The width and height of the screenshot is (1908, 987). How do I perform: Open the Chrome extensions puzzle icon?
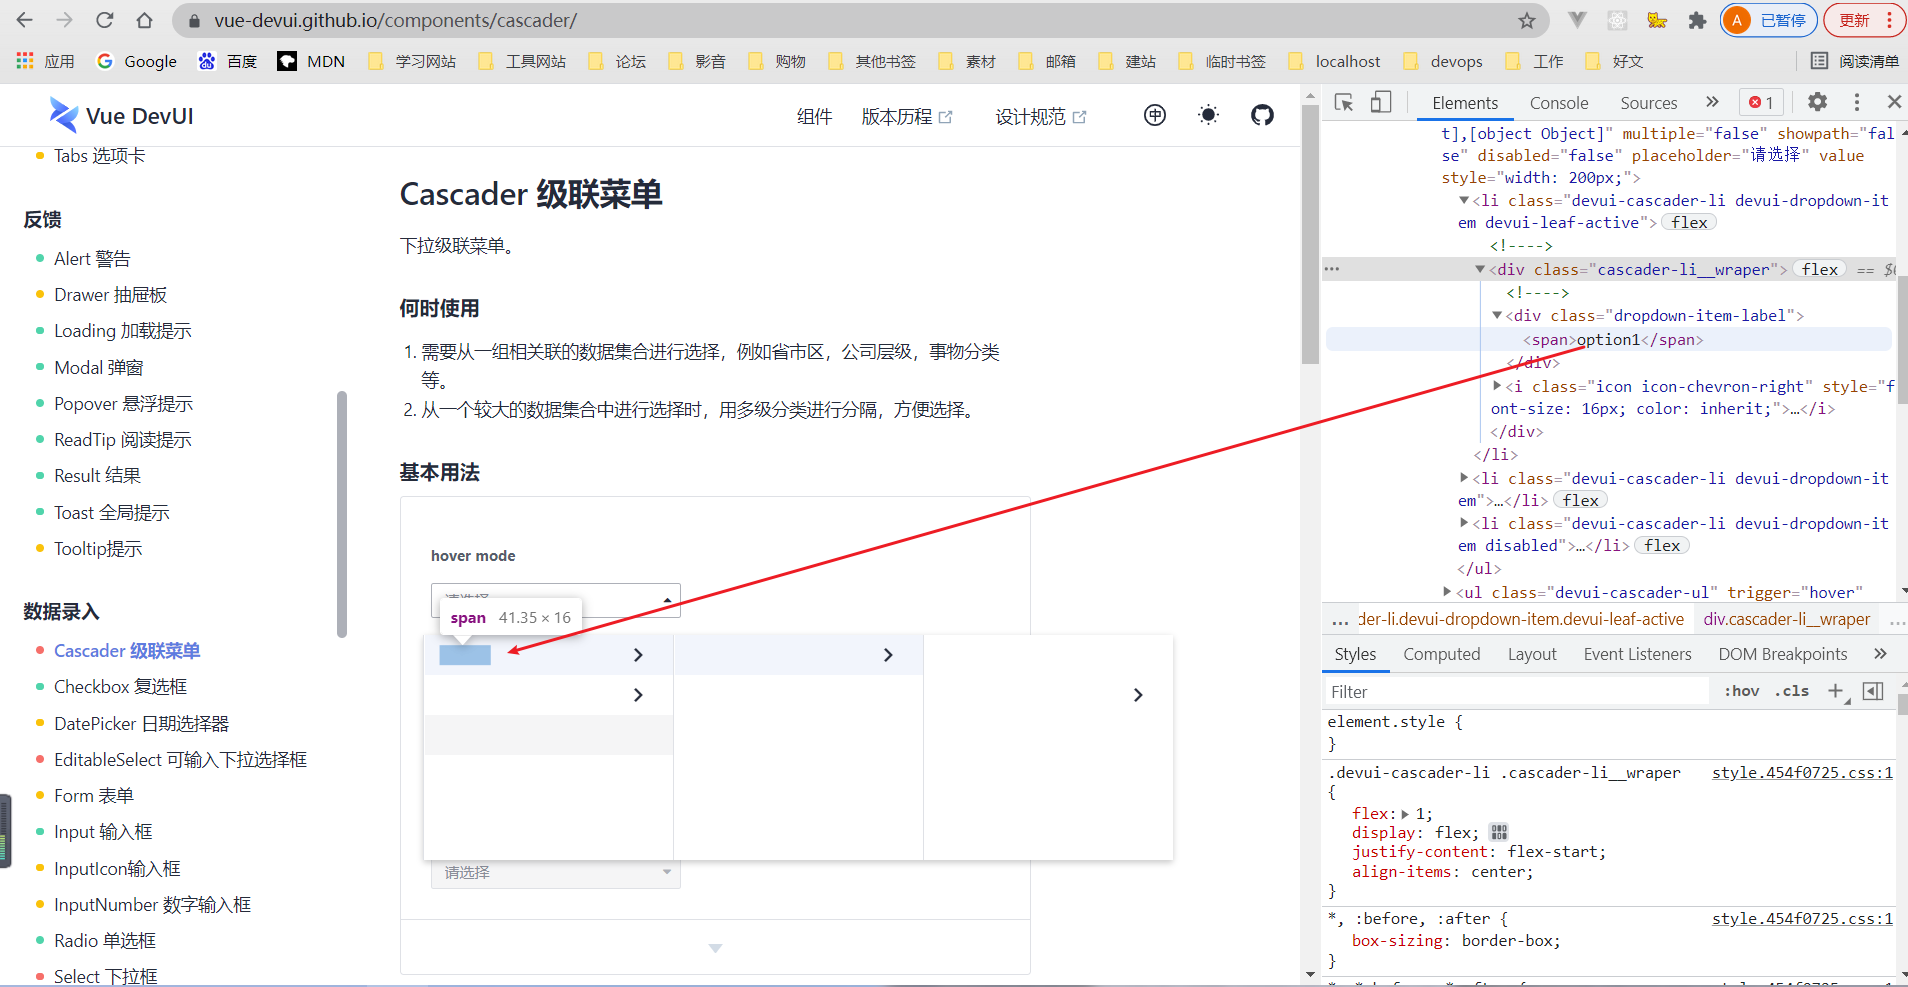(1696, 21)
